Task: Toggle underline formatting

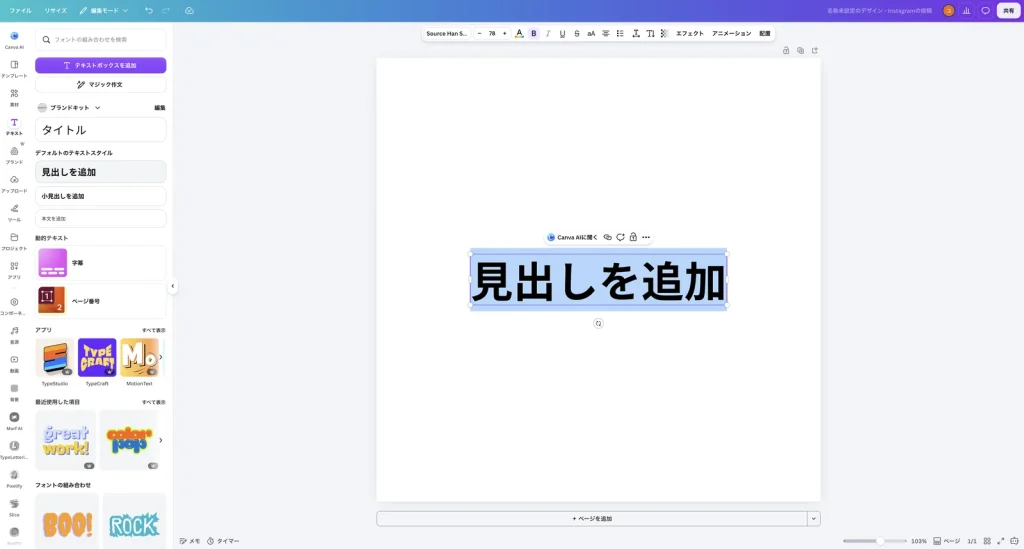Action: (562, 33)
